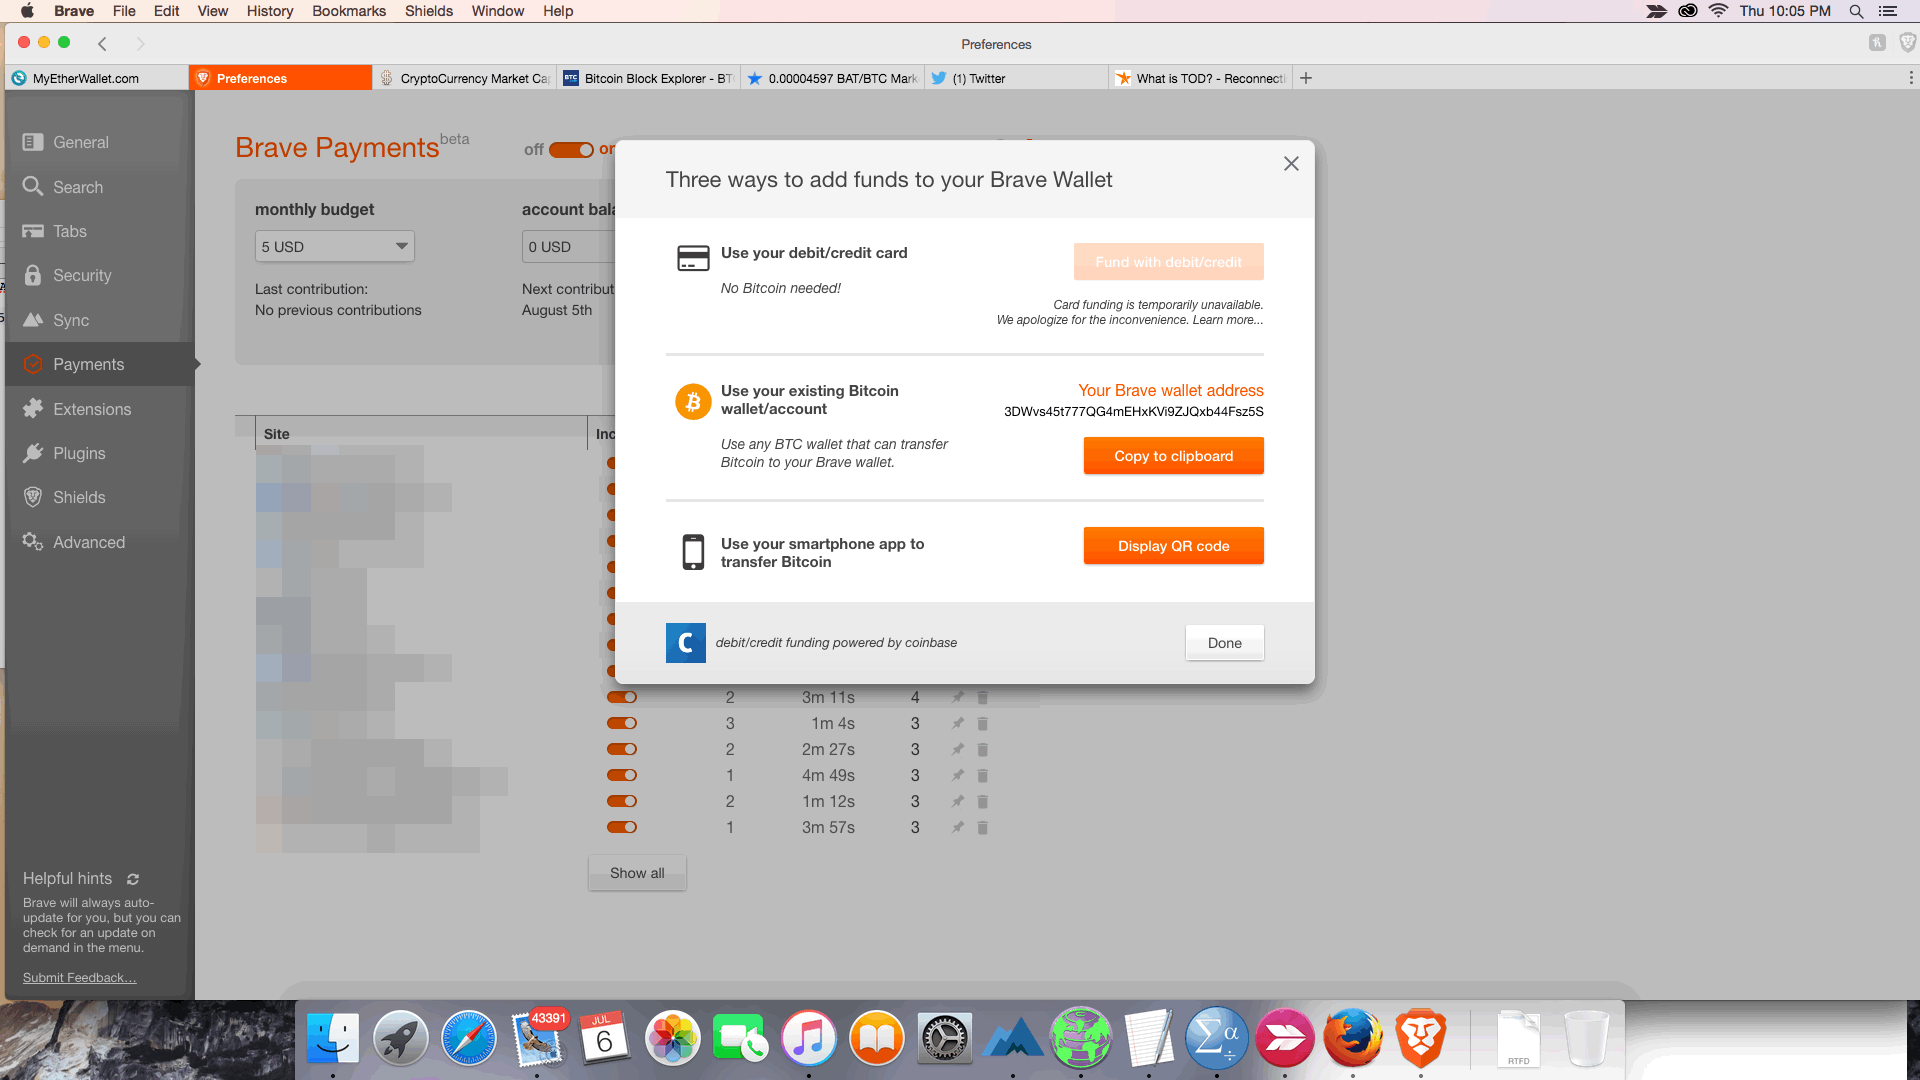This screenshot has width=1920, height=1080.
Task: Click Fund with debit/credit button
Action: point(1168,262)
